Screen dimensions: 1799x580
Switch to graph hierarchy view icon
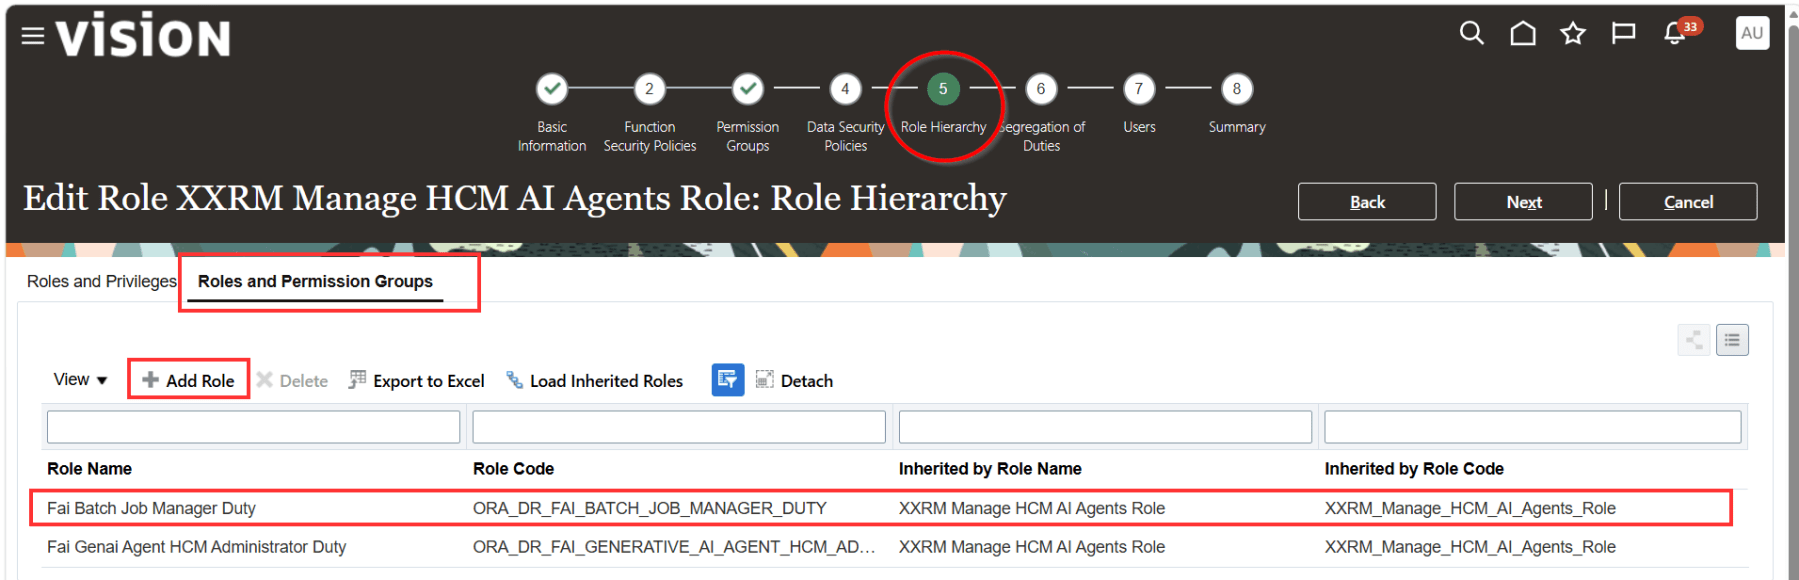click(1693, 341)
